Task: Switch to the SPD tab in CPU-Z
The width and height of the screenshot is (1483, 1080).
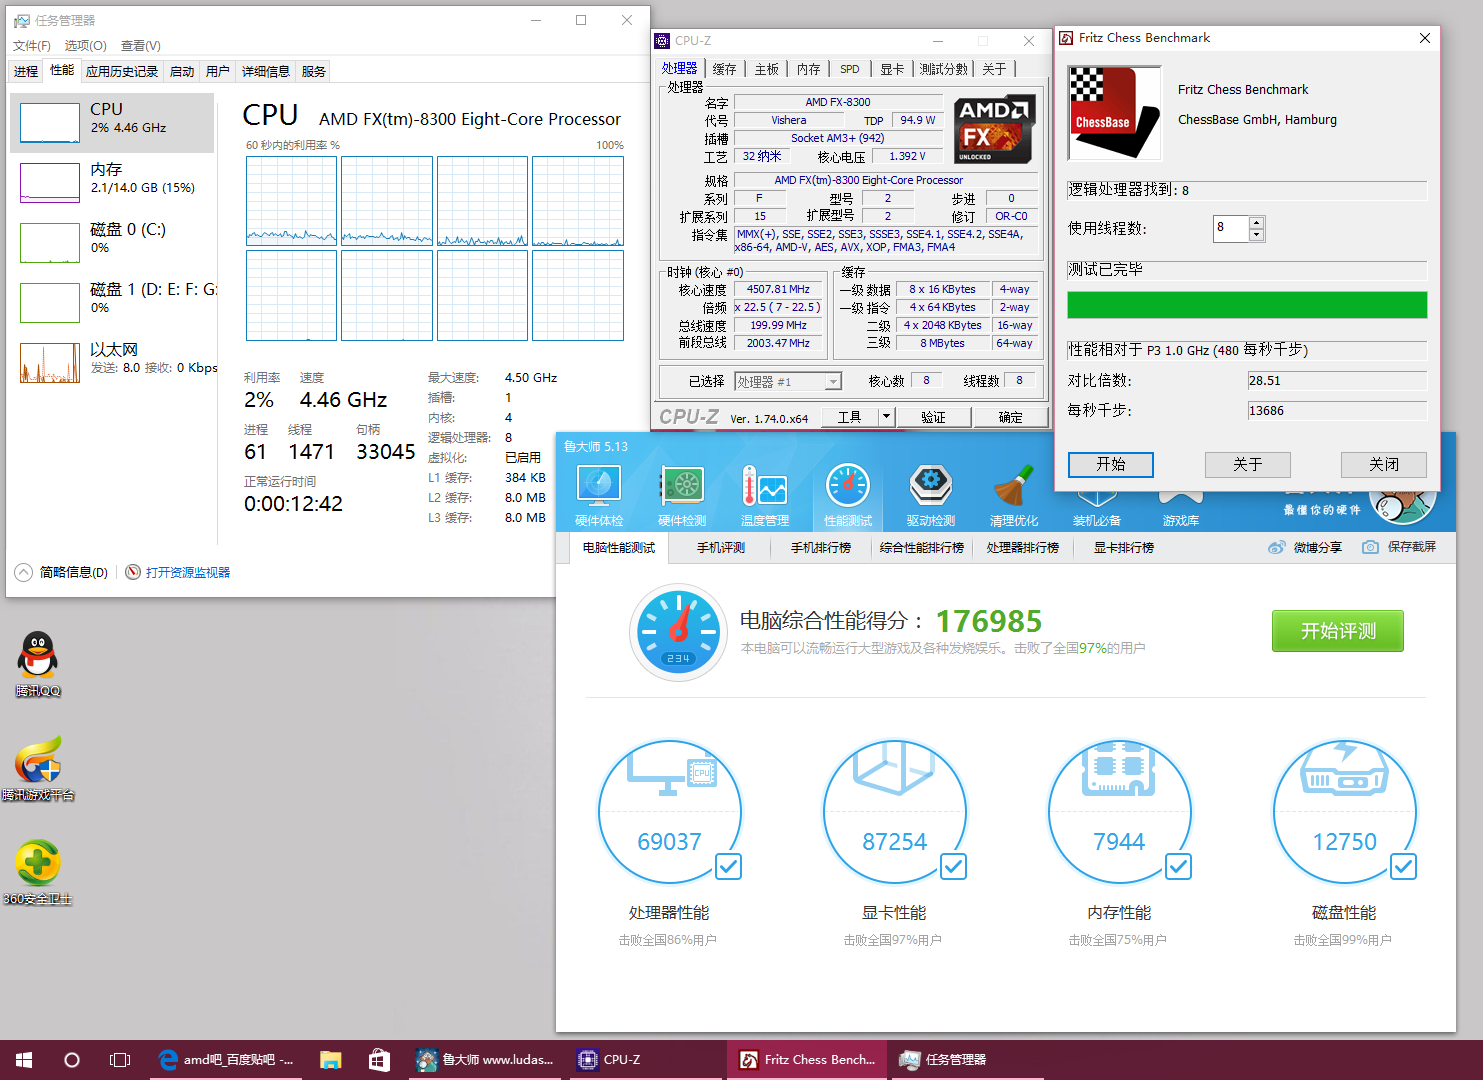Action: (x=850, y=69)
